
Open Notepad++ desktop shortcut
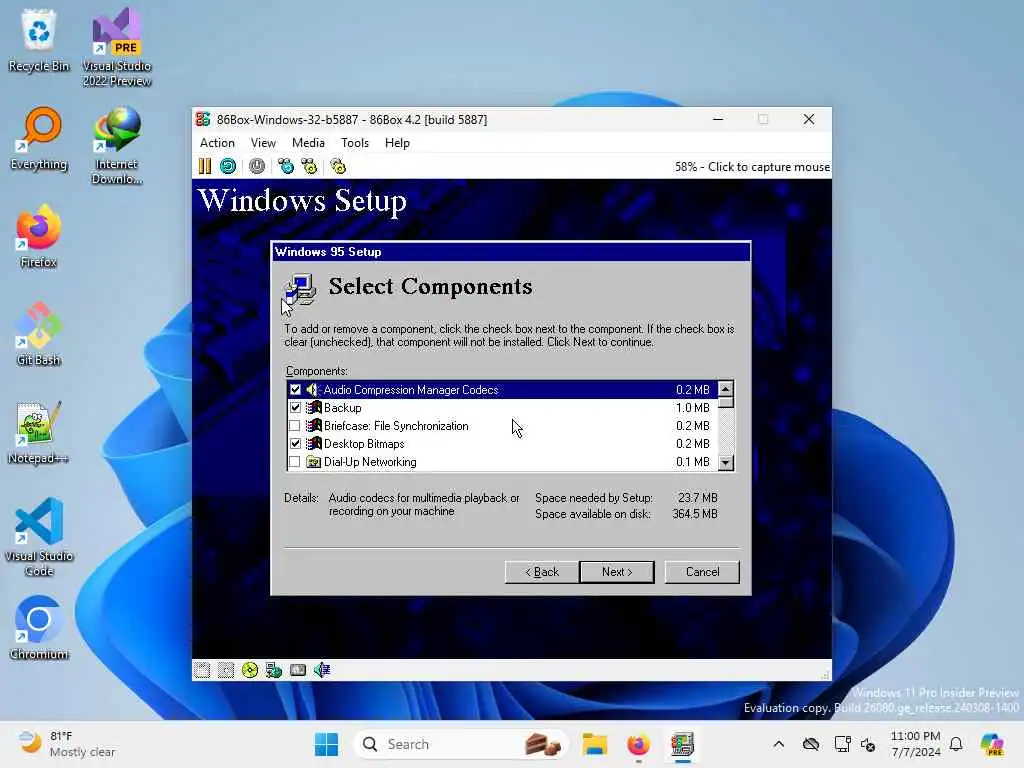[39, 432]
